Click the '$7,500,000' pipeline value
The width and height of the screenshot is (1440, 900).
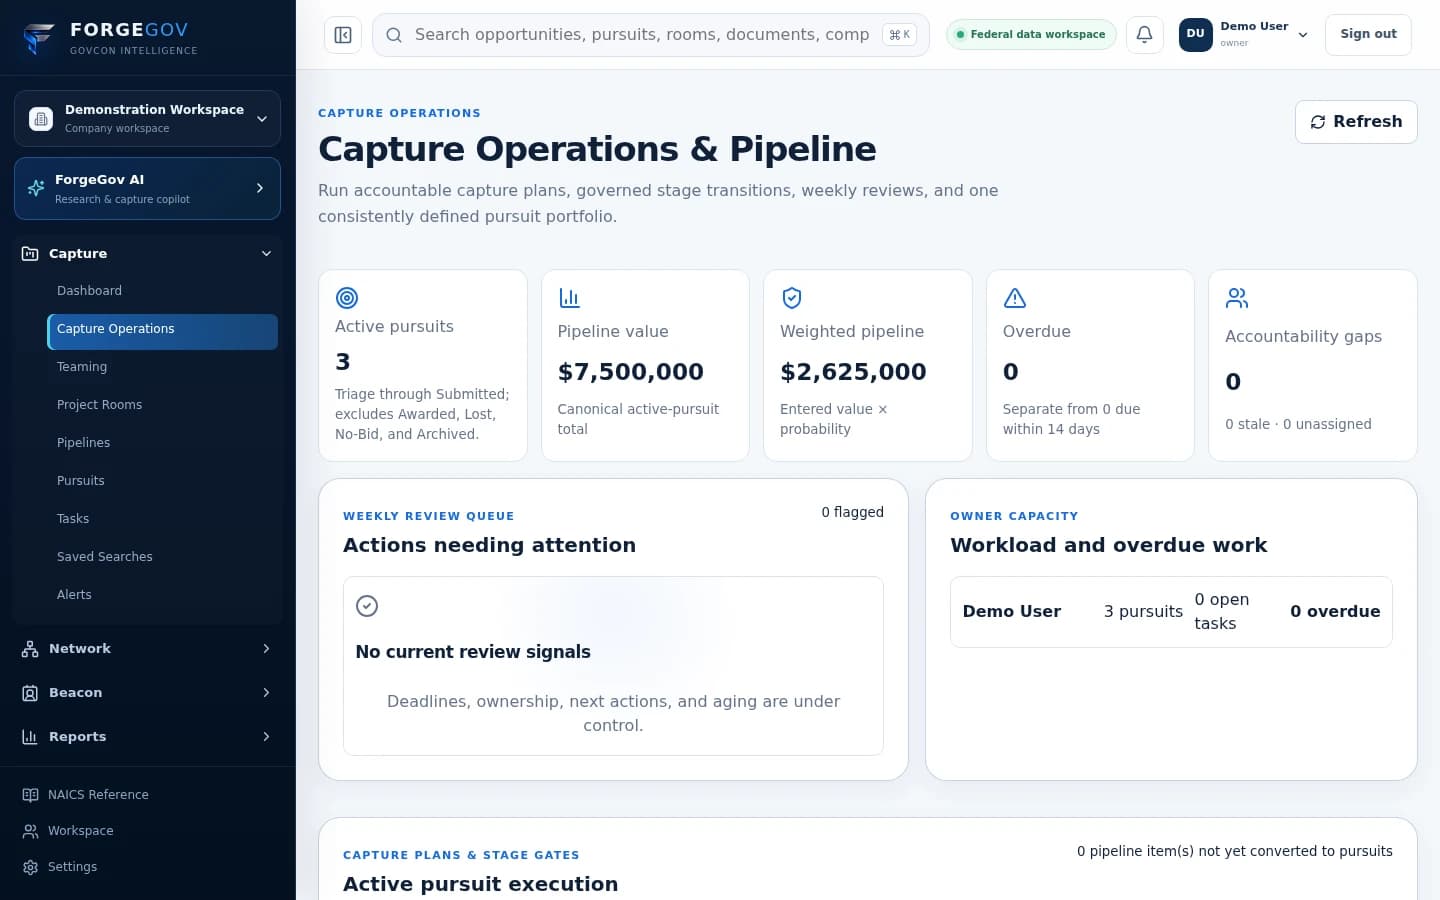(631, 372)
